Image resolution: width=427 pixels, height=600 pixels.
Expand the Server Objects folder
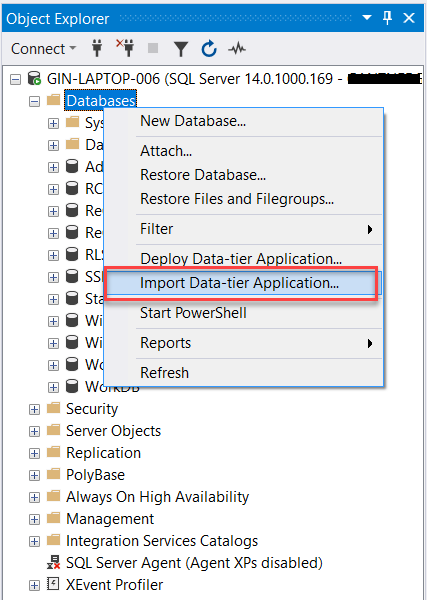34,432
